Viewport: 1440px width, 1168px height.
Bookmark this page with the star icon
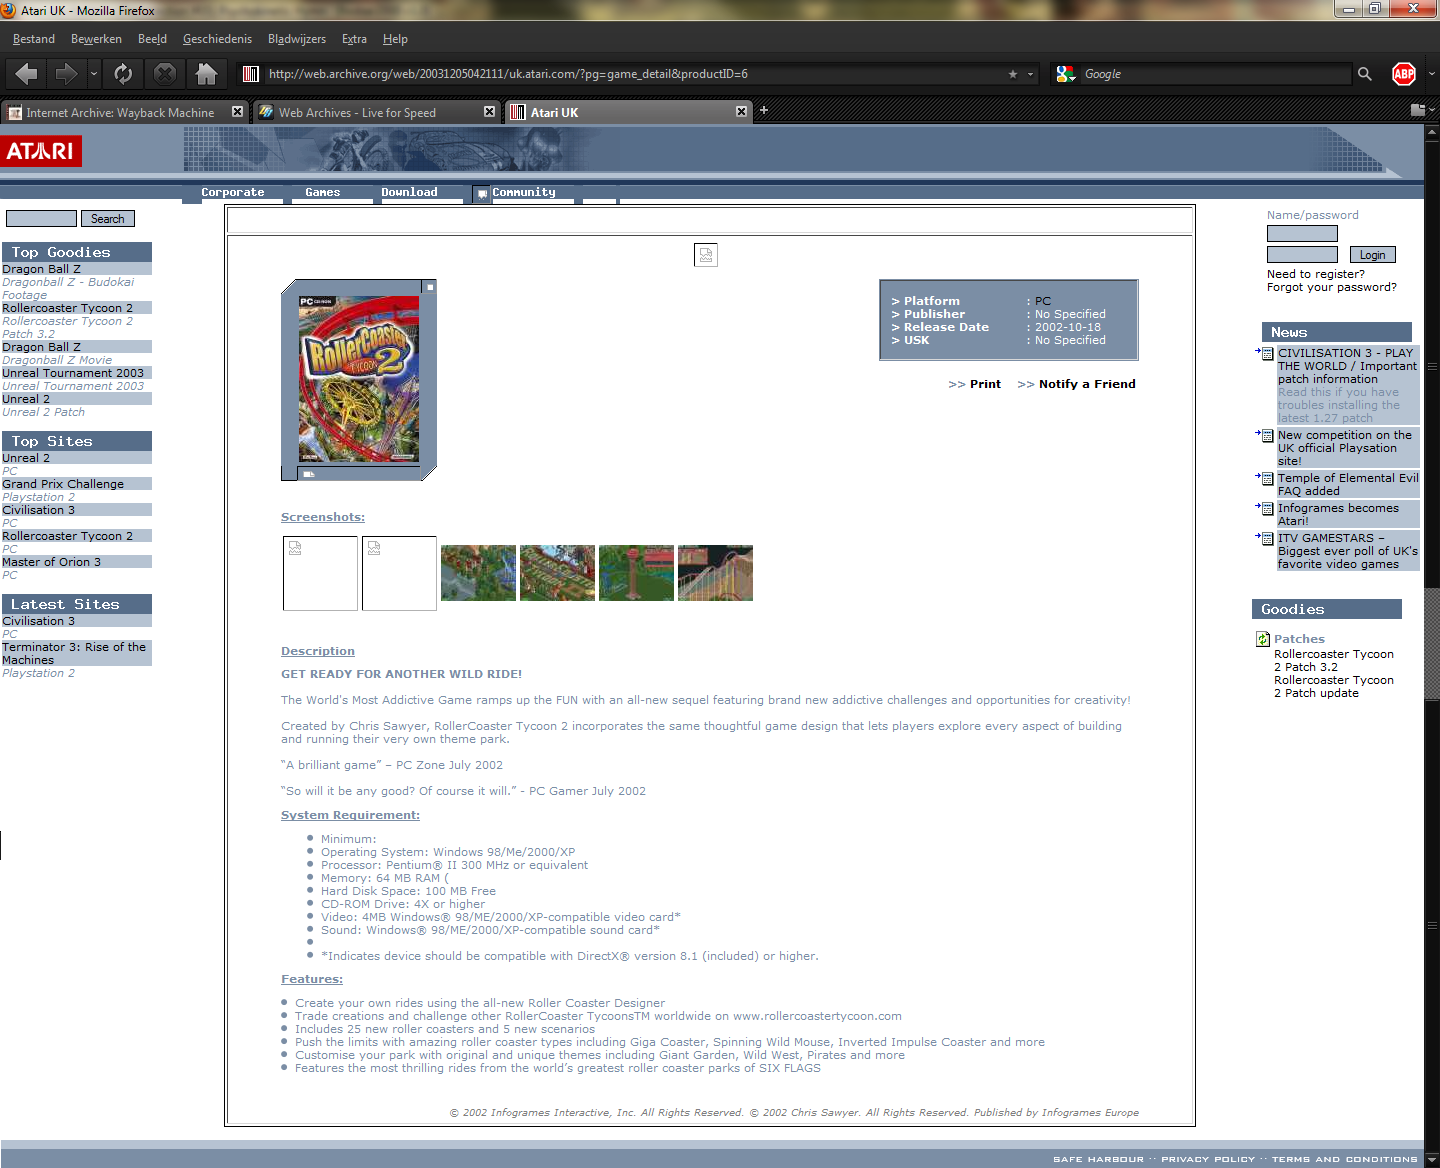[1013, 74]
